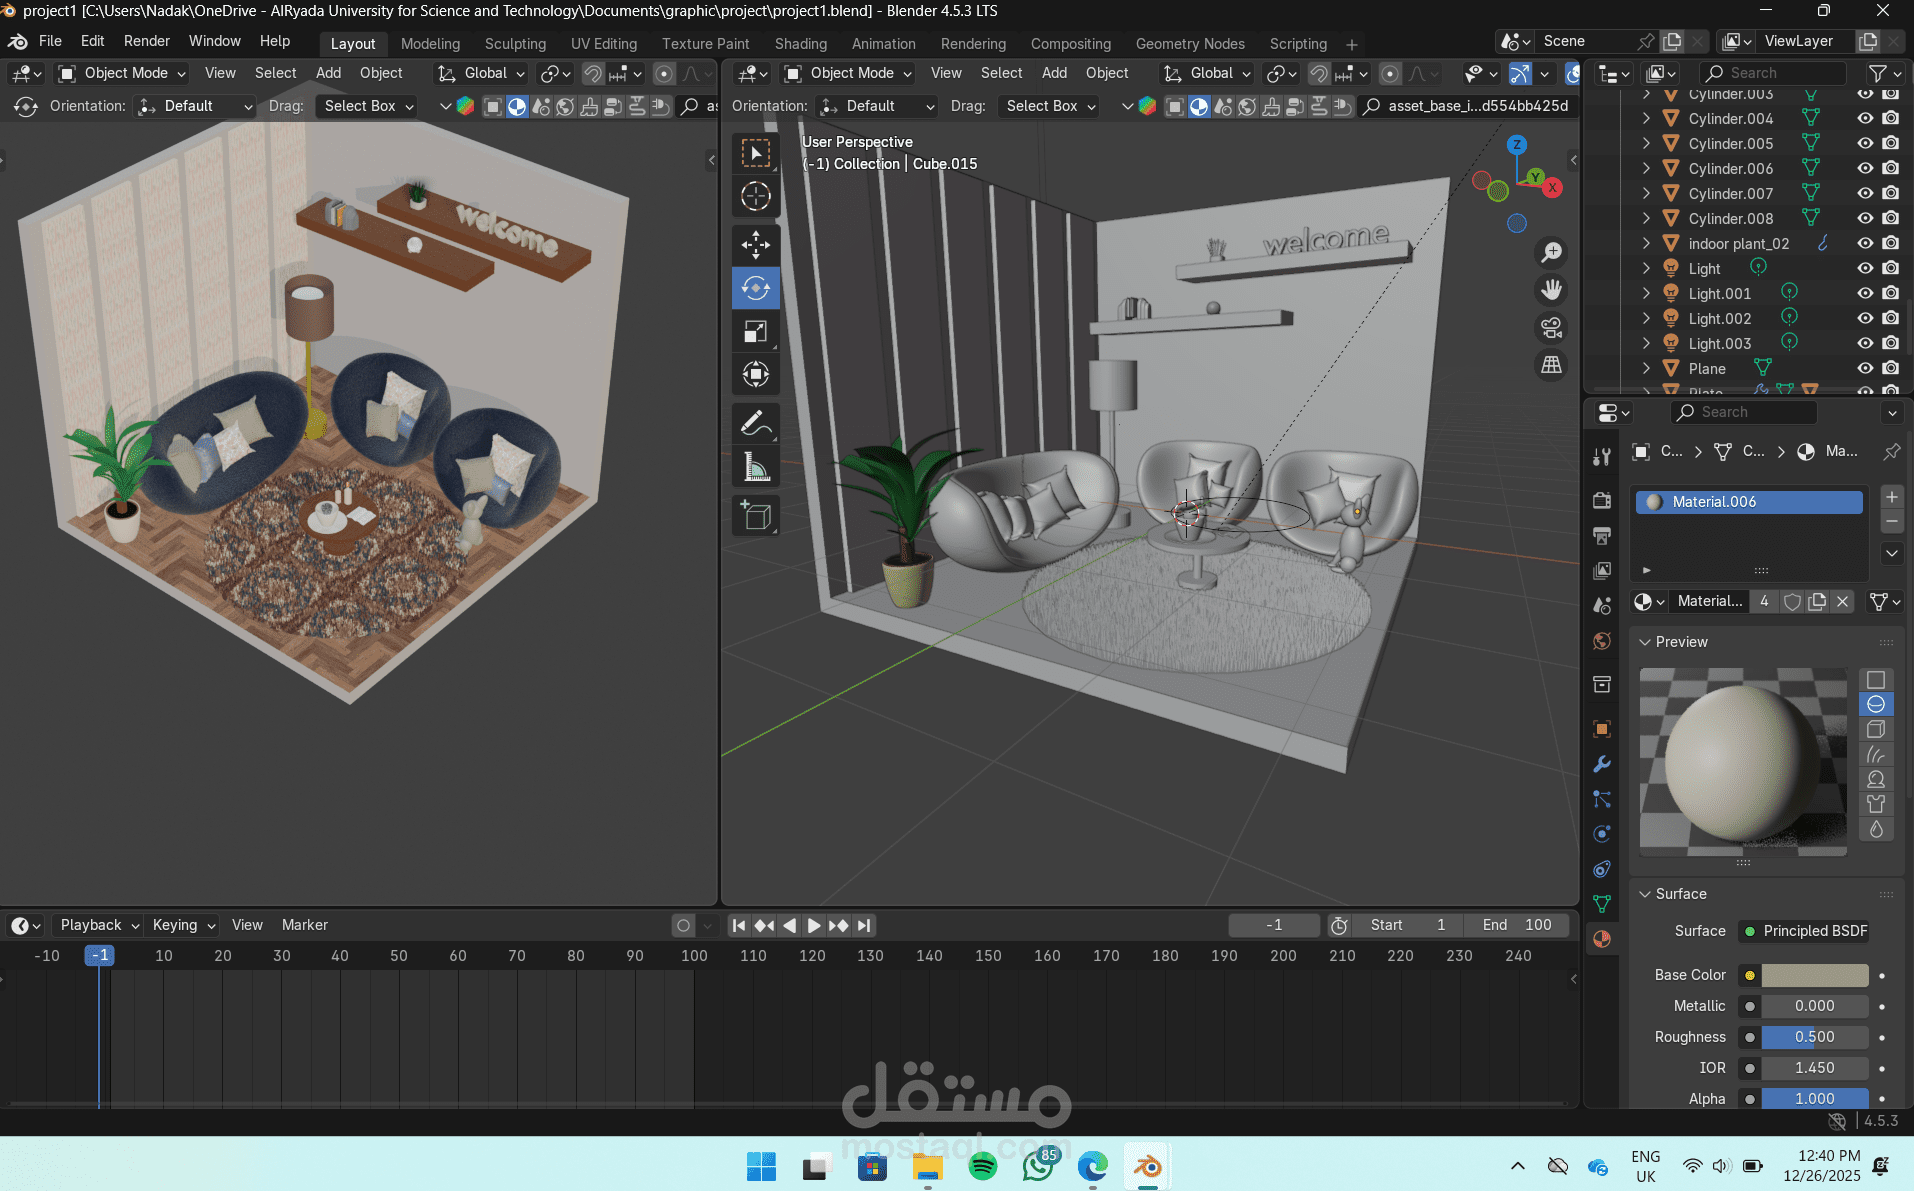Screen dimensions: 1914x1191
Task: Select Material.006 slot in list
Action: click(1749, 502)
